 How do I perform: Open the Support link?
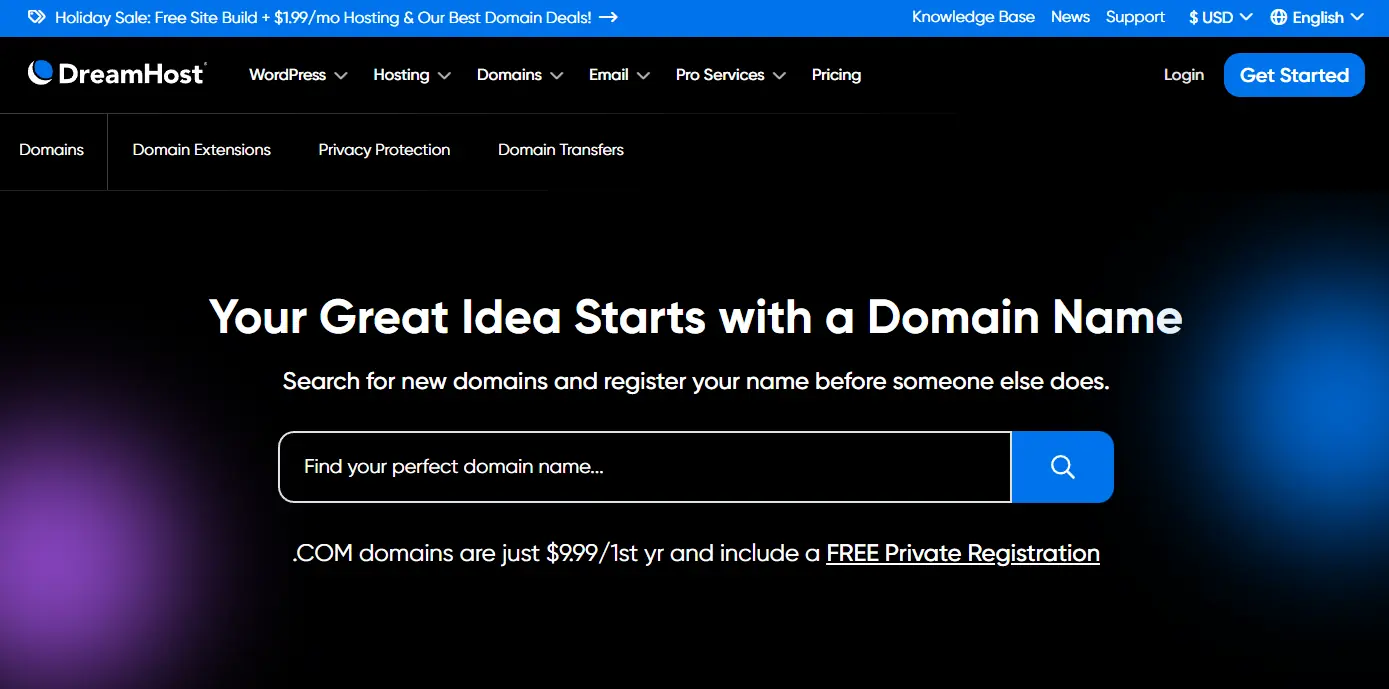(x=1135, y=17)
